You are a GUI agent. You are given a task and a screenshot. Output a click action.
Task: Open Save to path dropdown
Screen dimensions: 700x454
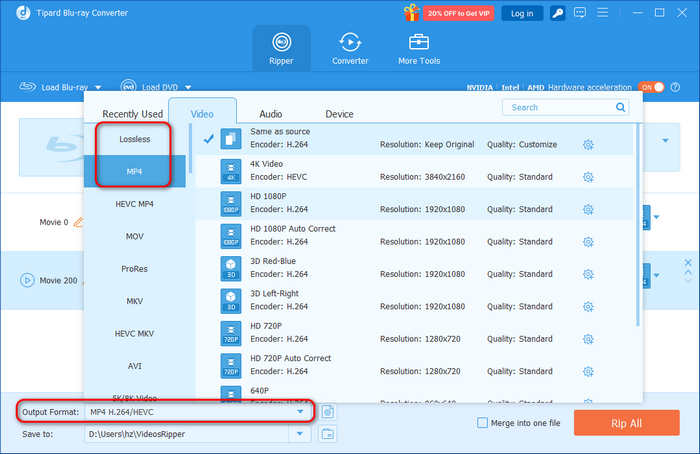(x=300, y=433)
